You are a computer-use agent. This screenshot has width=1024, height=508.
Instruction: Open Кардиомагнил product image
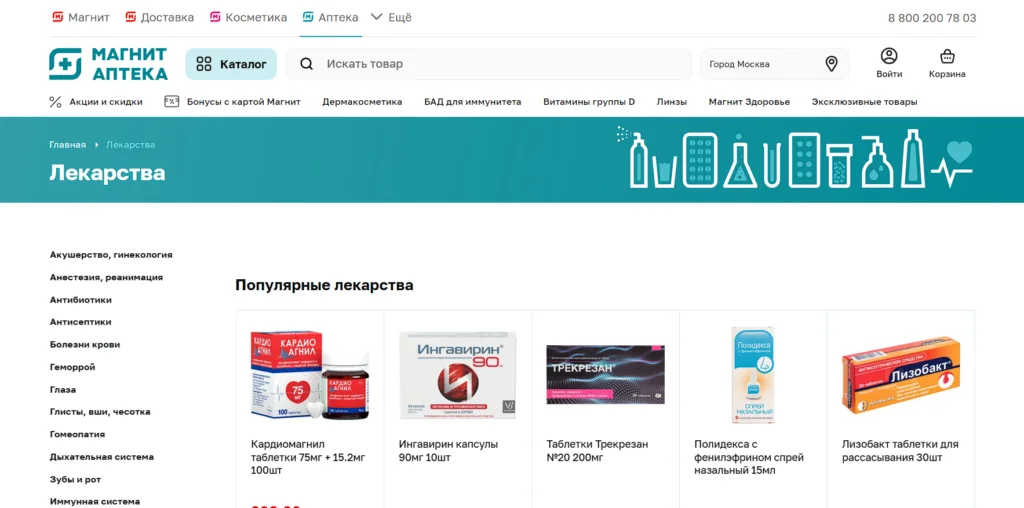309,375
